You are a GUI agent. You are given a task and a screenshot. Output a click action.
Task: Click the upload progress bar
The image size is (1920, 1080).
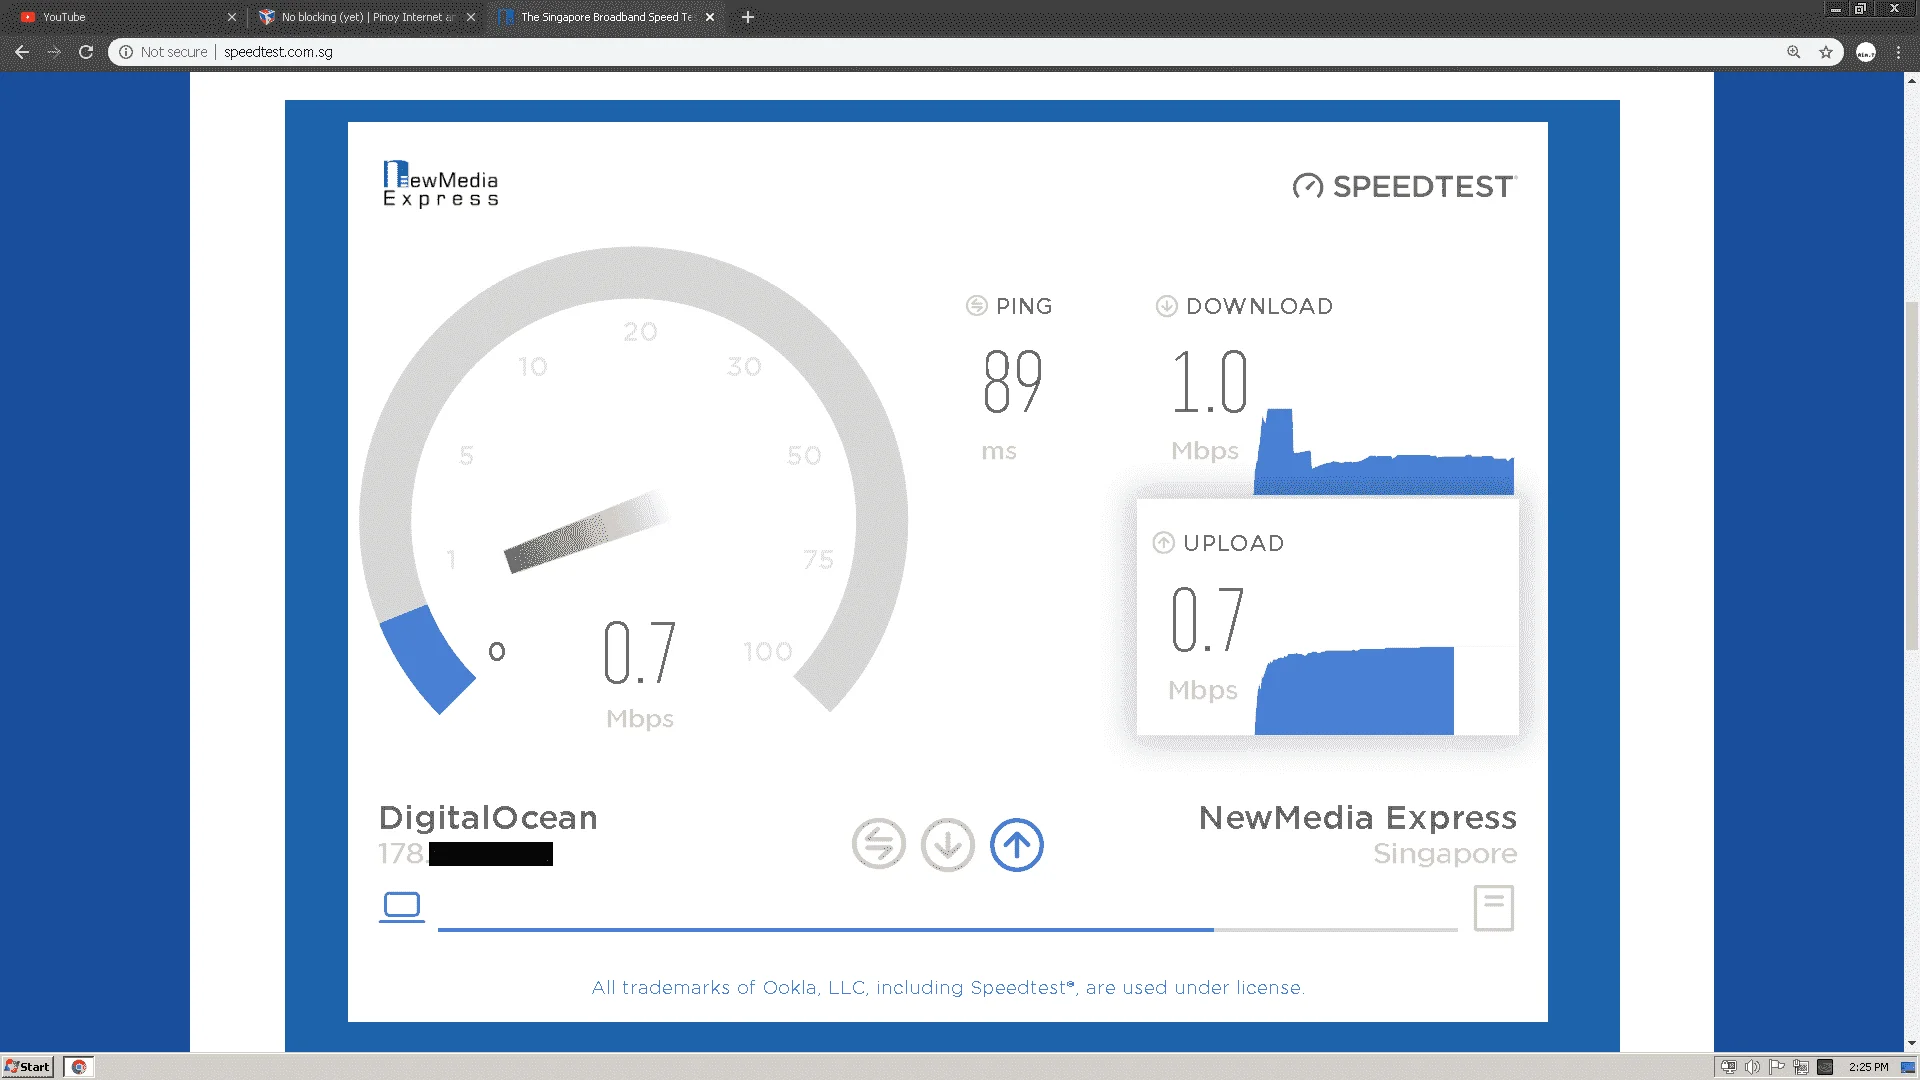click(x=947, y=930)
